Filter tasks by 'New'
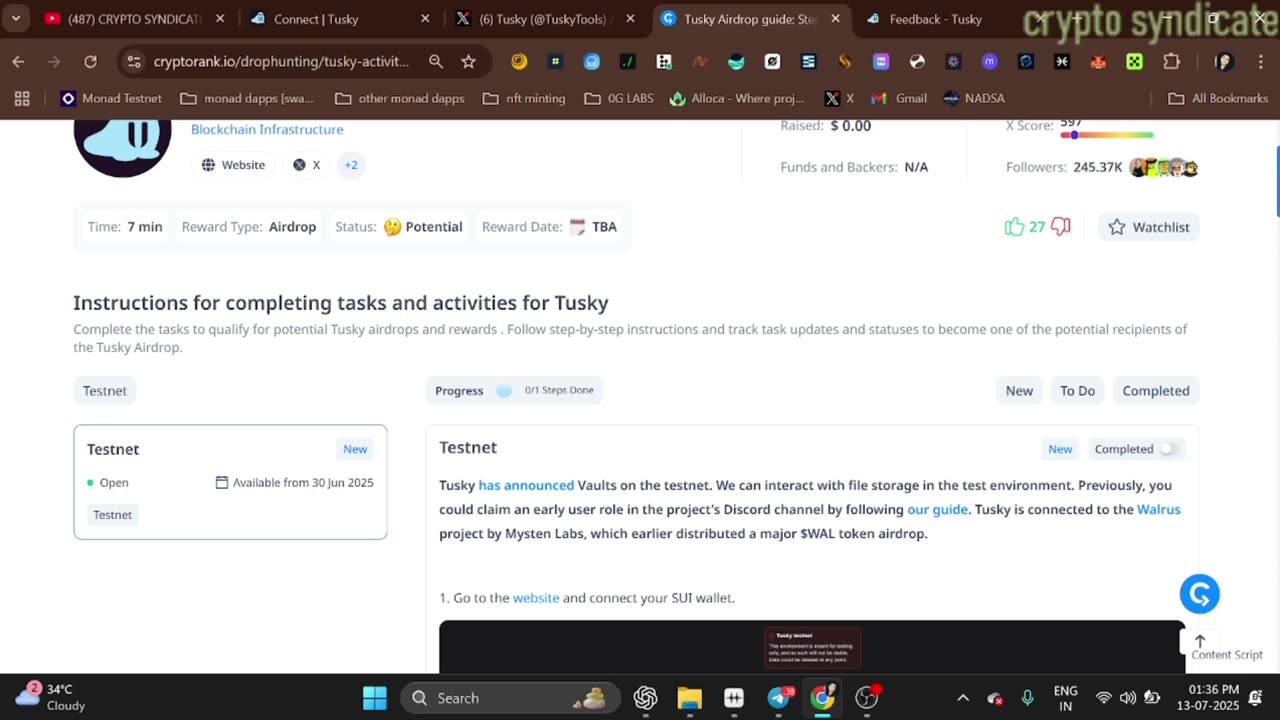 pos(1019,391)
